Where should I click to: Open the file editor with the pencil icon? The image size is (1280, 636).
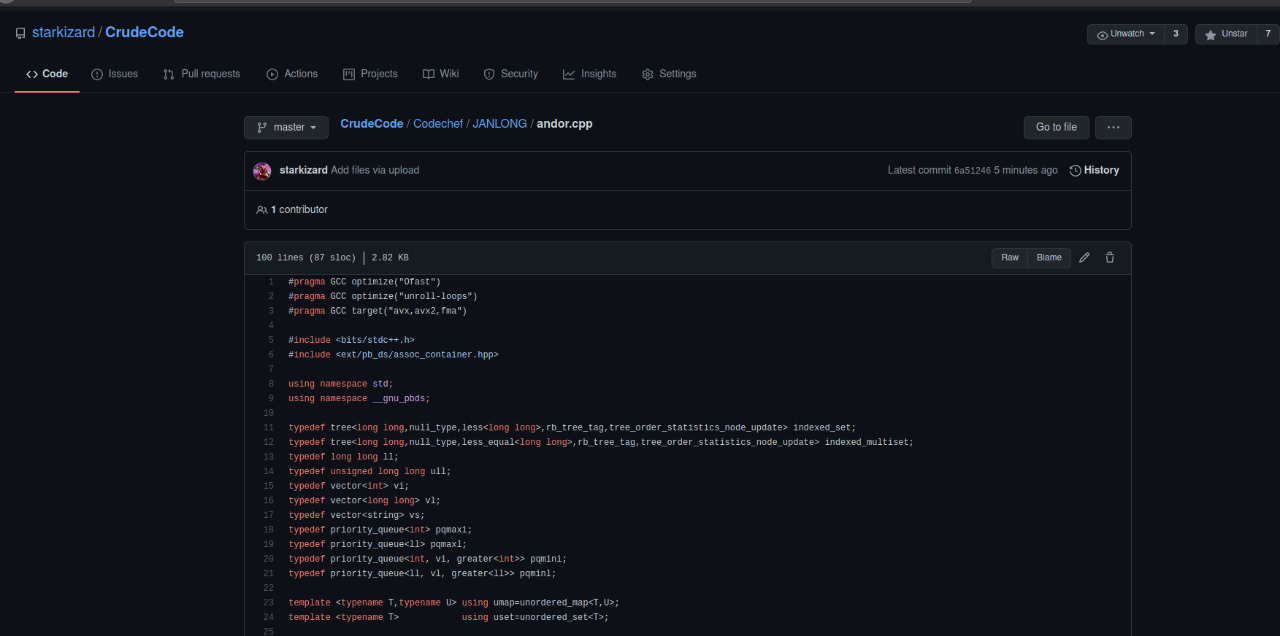pyautogui.click(x=1084, y=257)
